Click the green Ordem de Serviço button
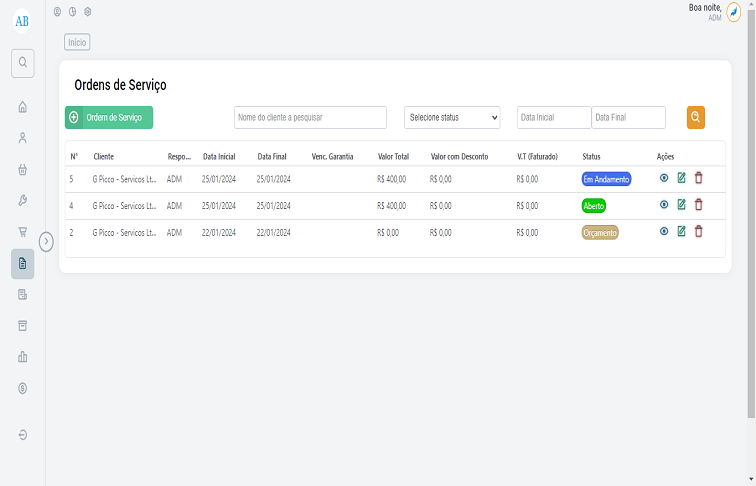 [x=109, y=117]
